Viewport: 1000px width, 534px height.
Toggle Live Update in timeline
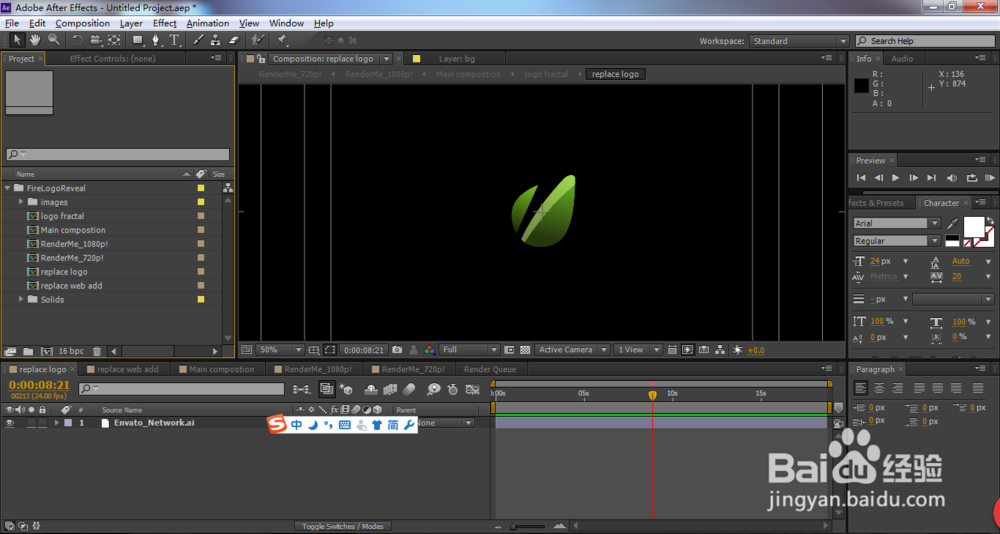[x=327, y=389]
